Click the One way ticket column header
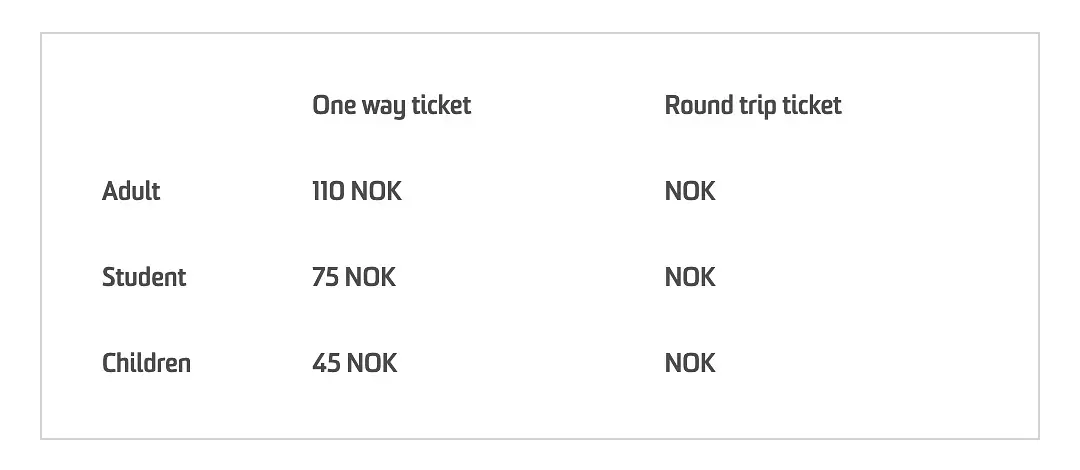1080x470 pixels. click(x=391, y=106)
